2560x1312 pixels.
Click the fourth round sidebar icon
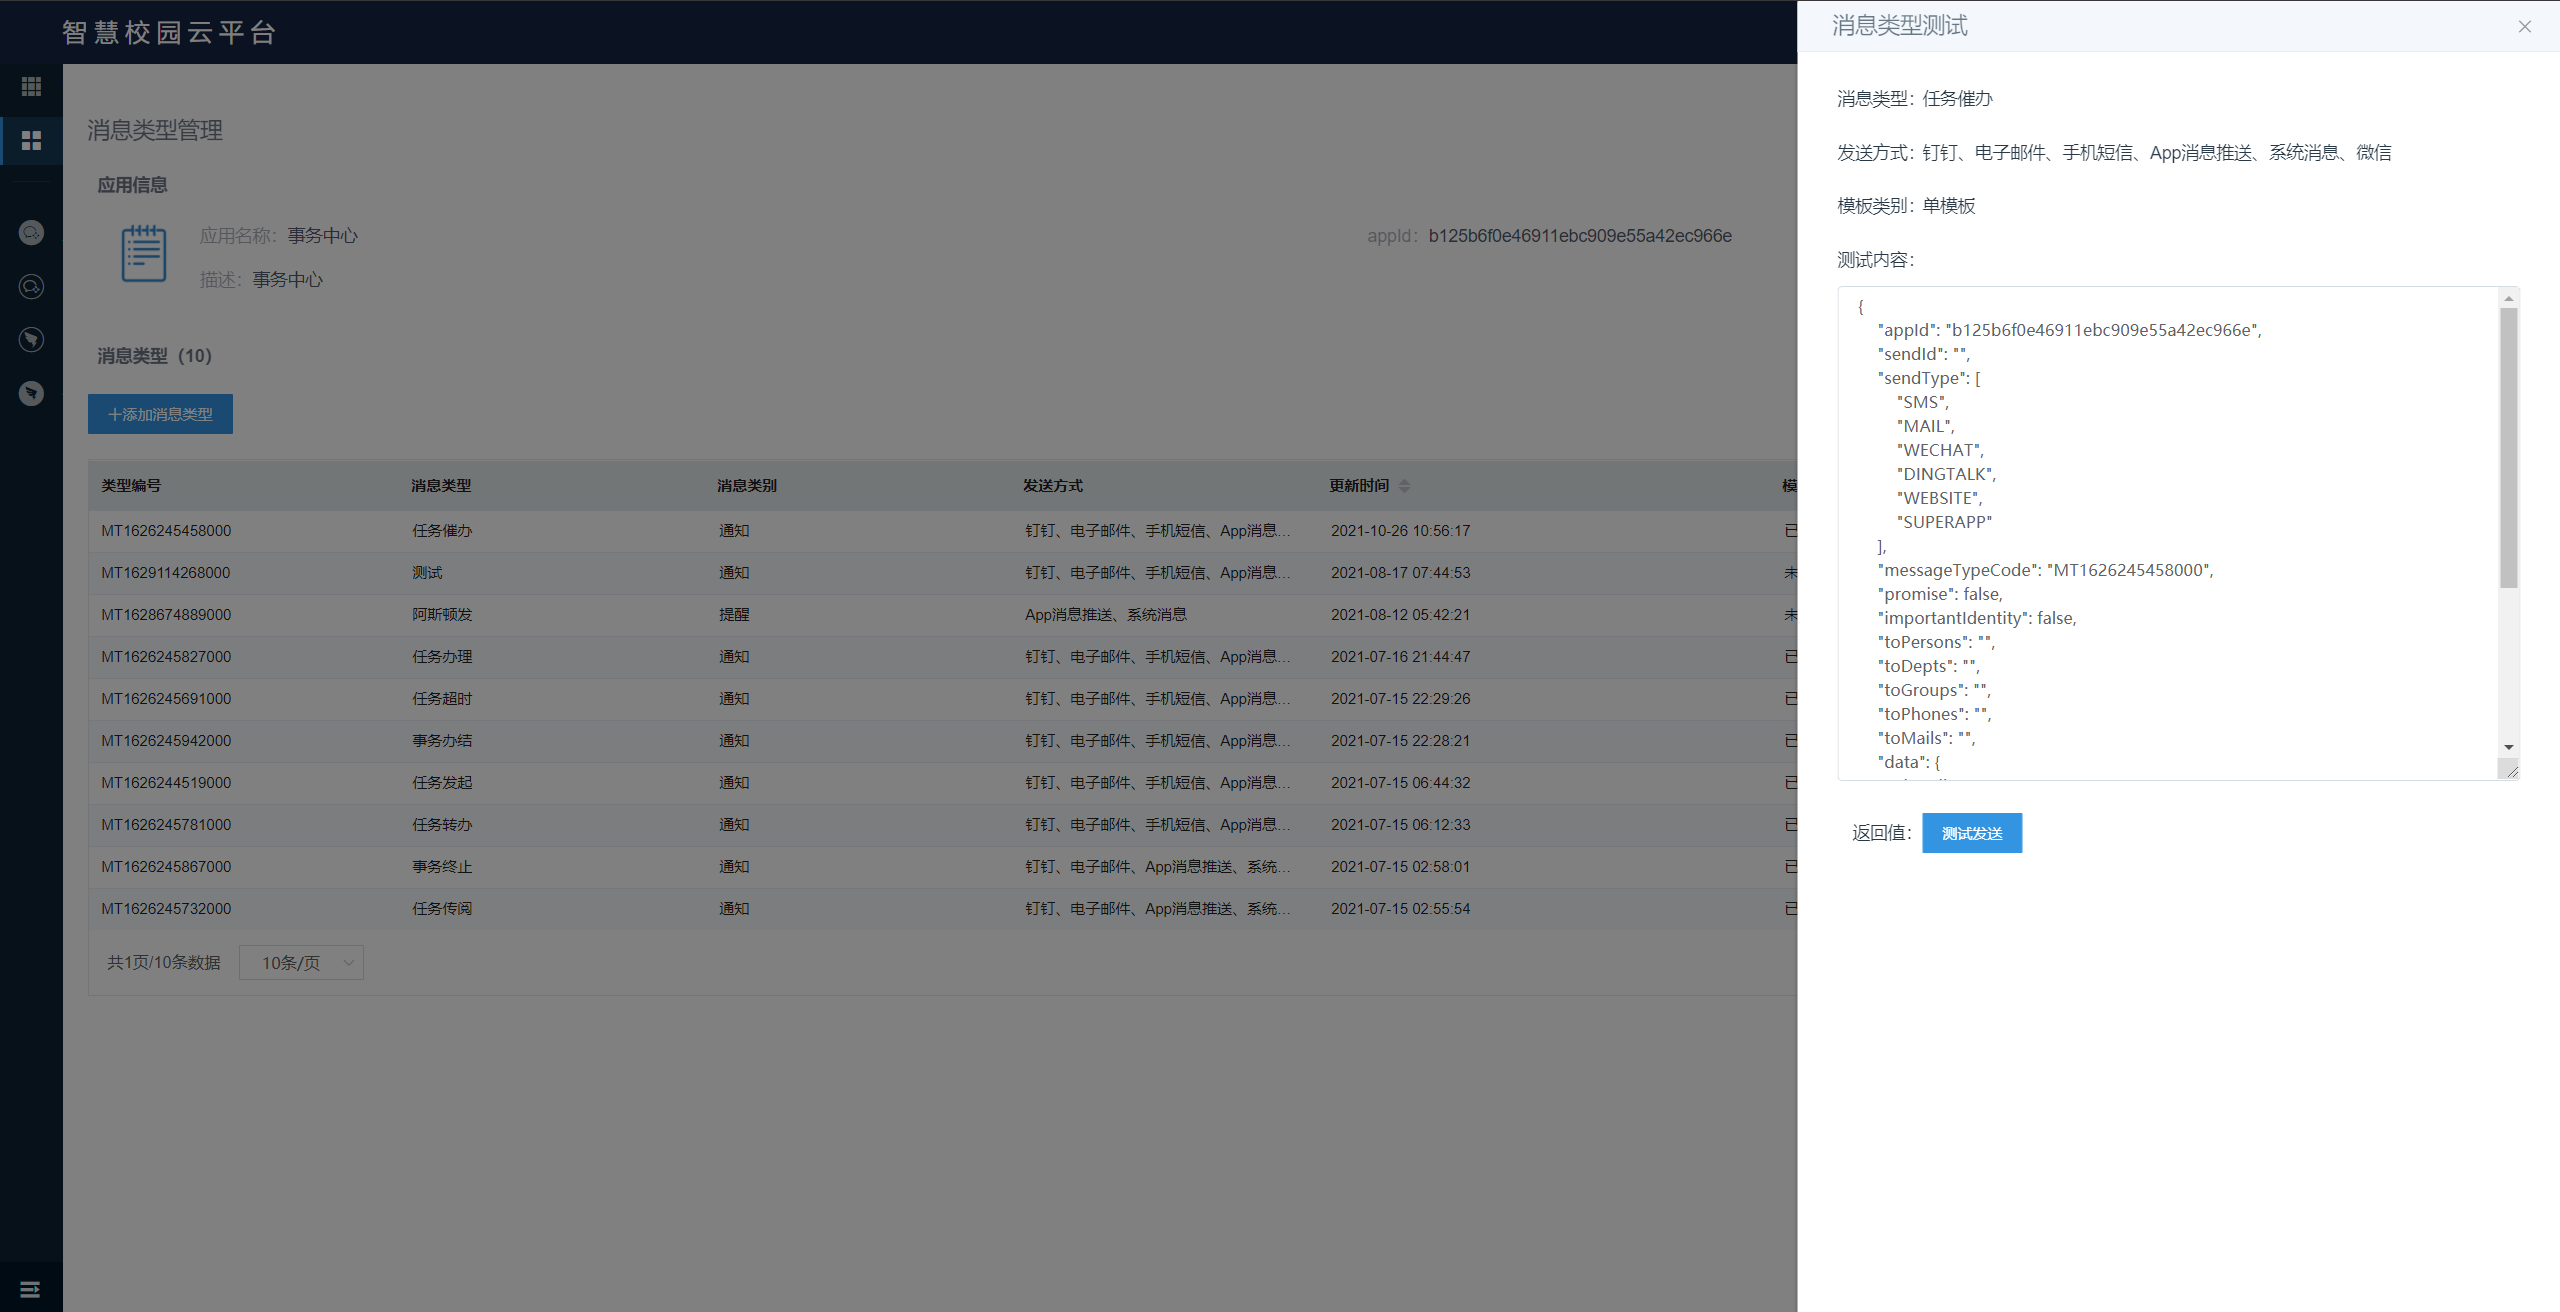click(31, 393)
